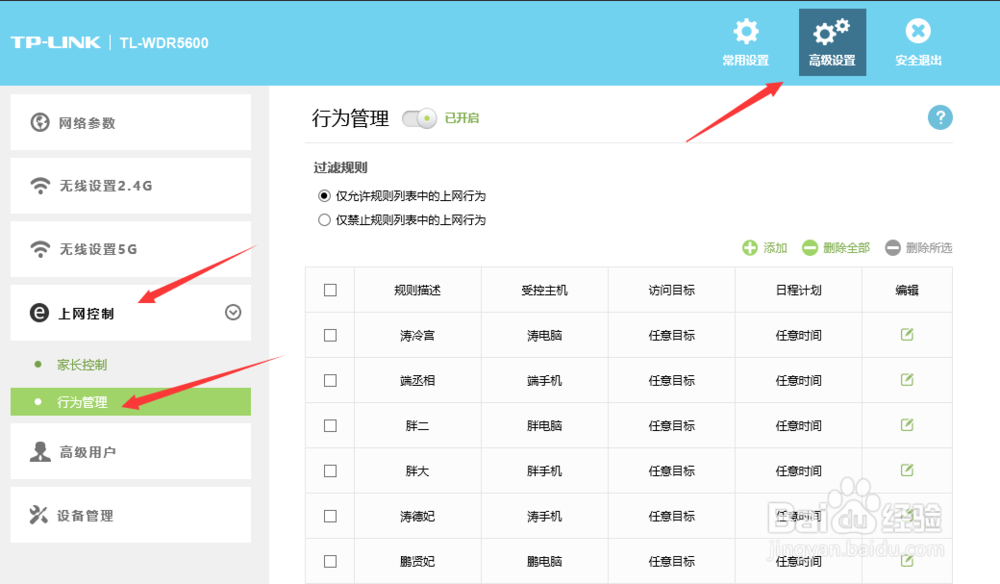Click the 上网控制 label
The image size is (1000, 584).
tap(86, 314)
